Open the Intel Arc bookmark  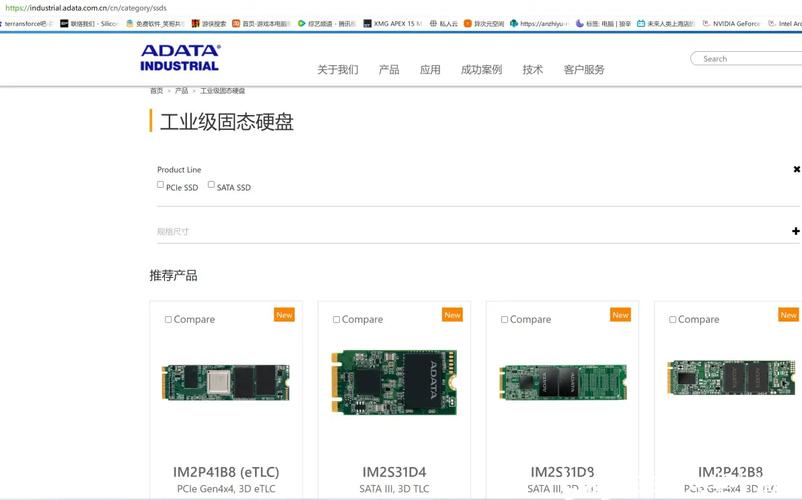click(785, 24)
